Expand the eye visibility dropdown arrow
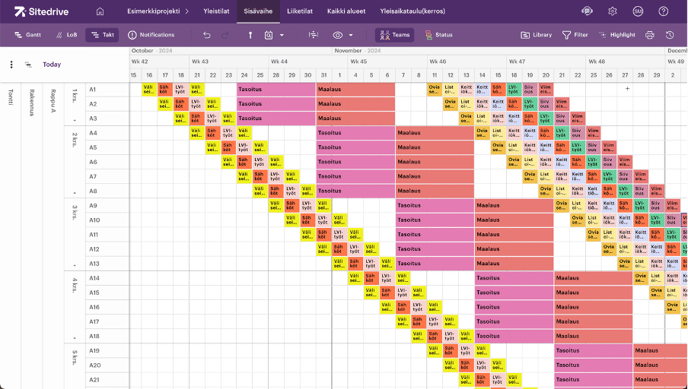This screenshot has width=688, height=389. [x=351, y=35]
